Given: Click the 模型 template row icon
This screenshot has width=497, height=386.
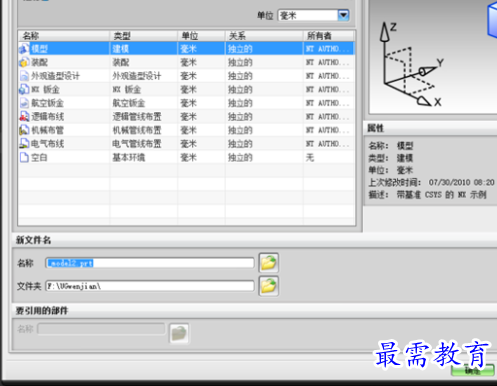Looking at the screenshot, I should point(24,49).
